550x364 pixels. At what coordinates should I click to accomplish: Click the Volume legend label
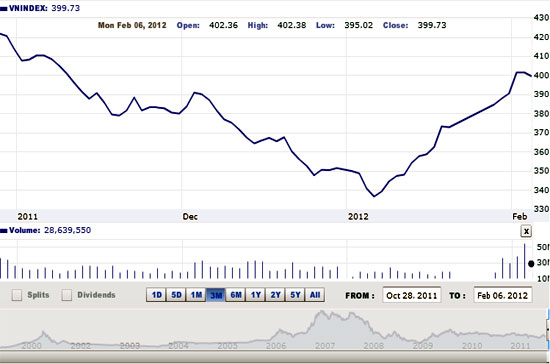tap(24, 230)
